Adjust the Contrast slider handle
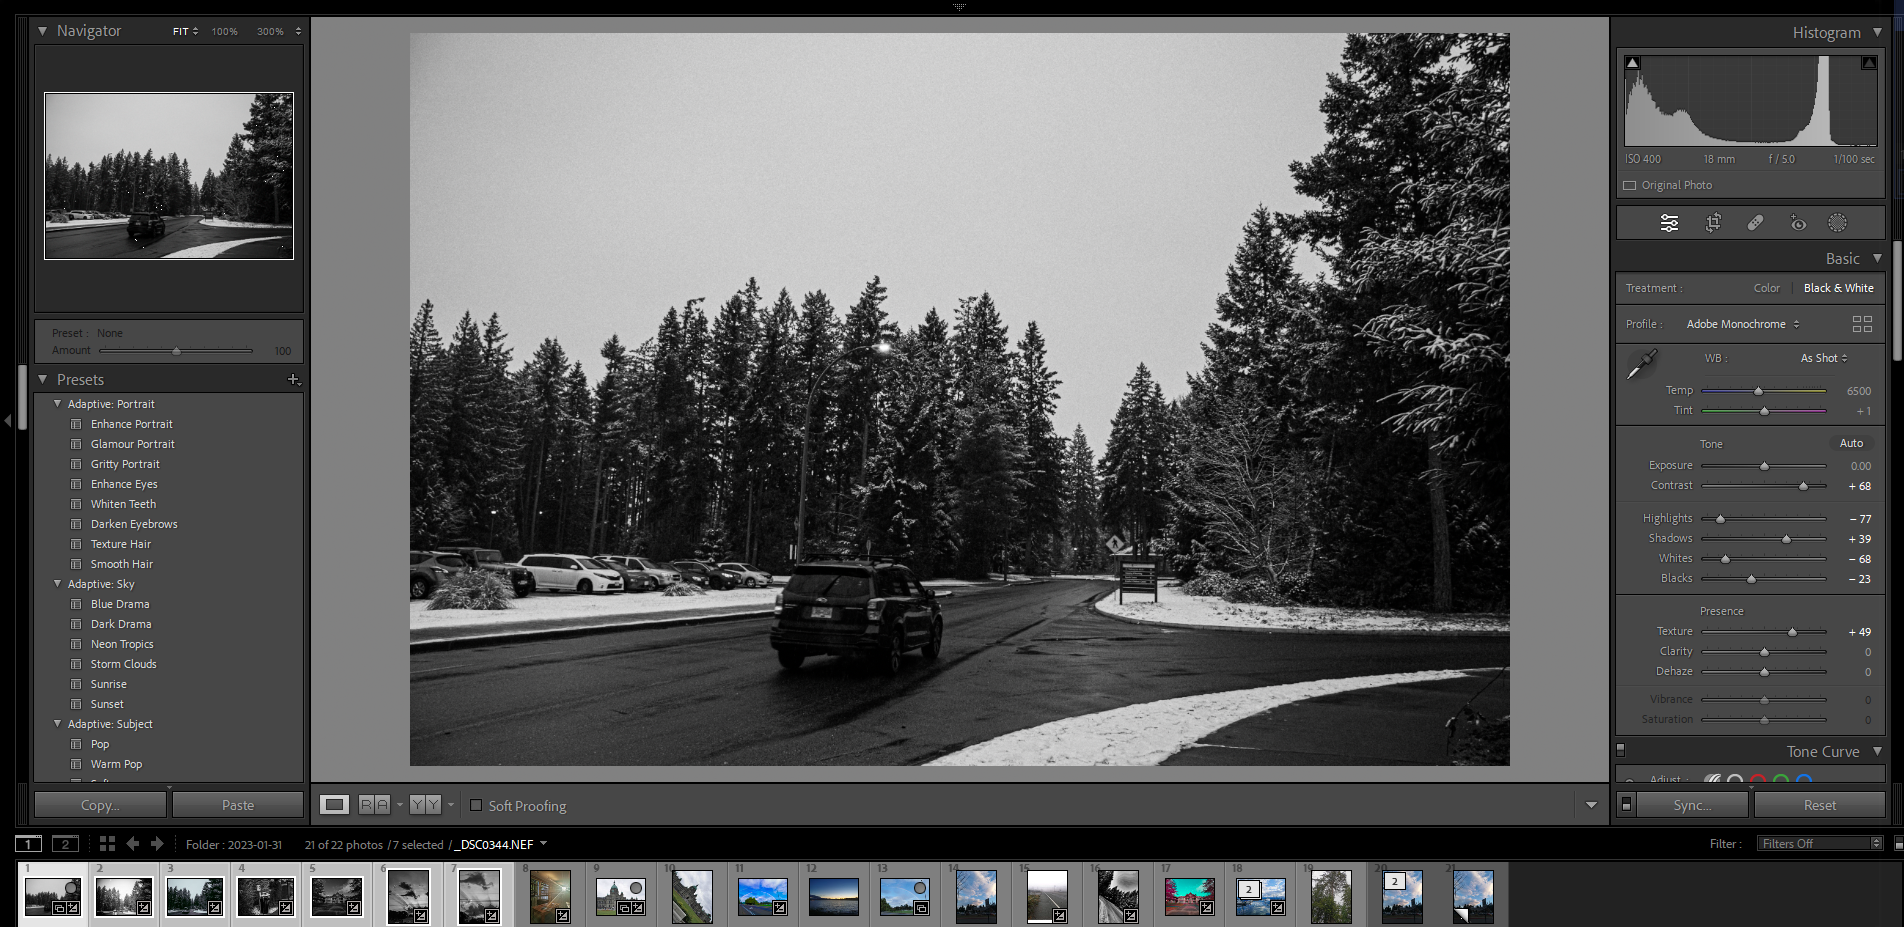The height and width of the screenshot is (927, 1904). click(1803, 486)
